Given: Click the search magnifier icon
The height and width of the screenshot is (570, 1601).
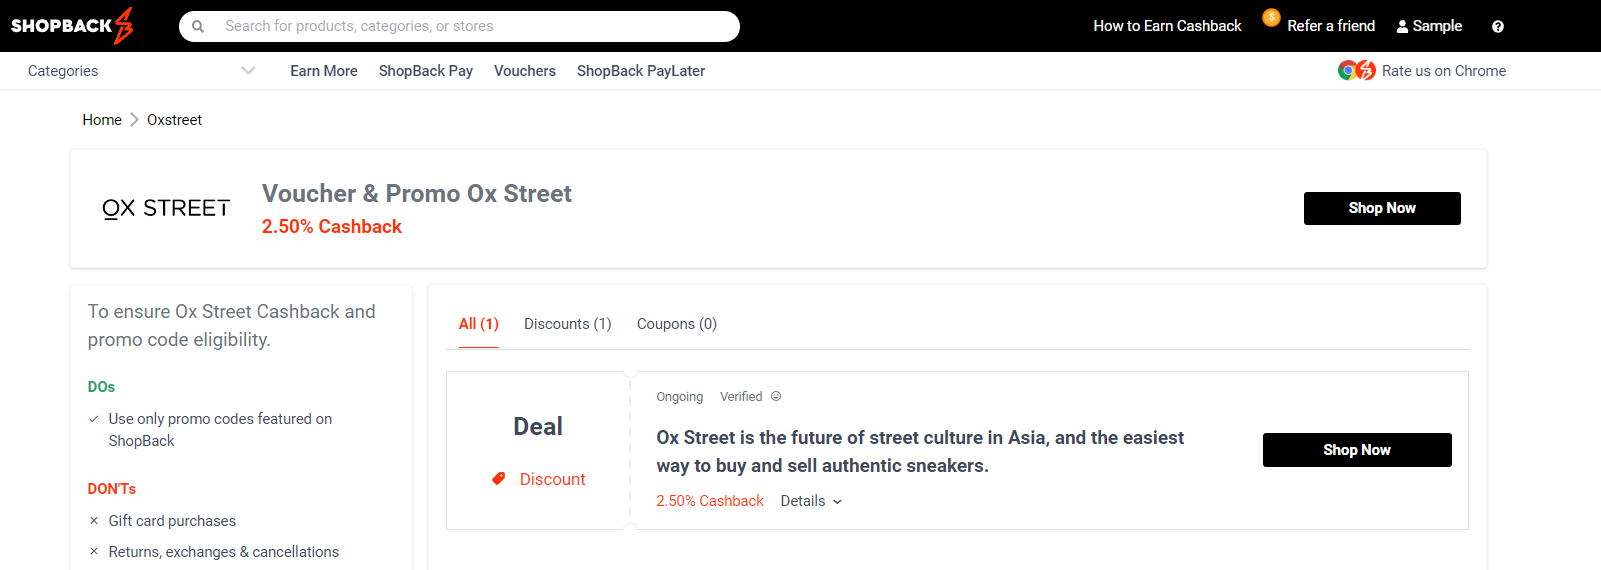Looking at the screenshot, I should [x=198, y=27].
